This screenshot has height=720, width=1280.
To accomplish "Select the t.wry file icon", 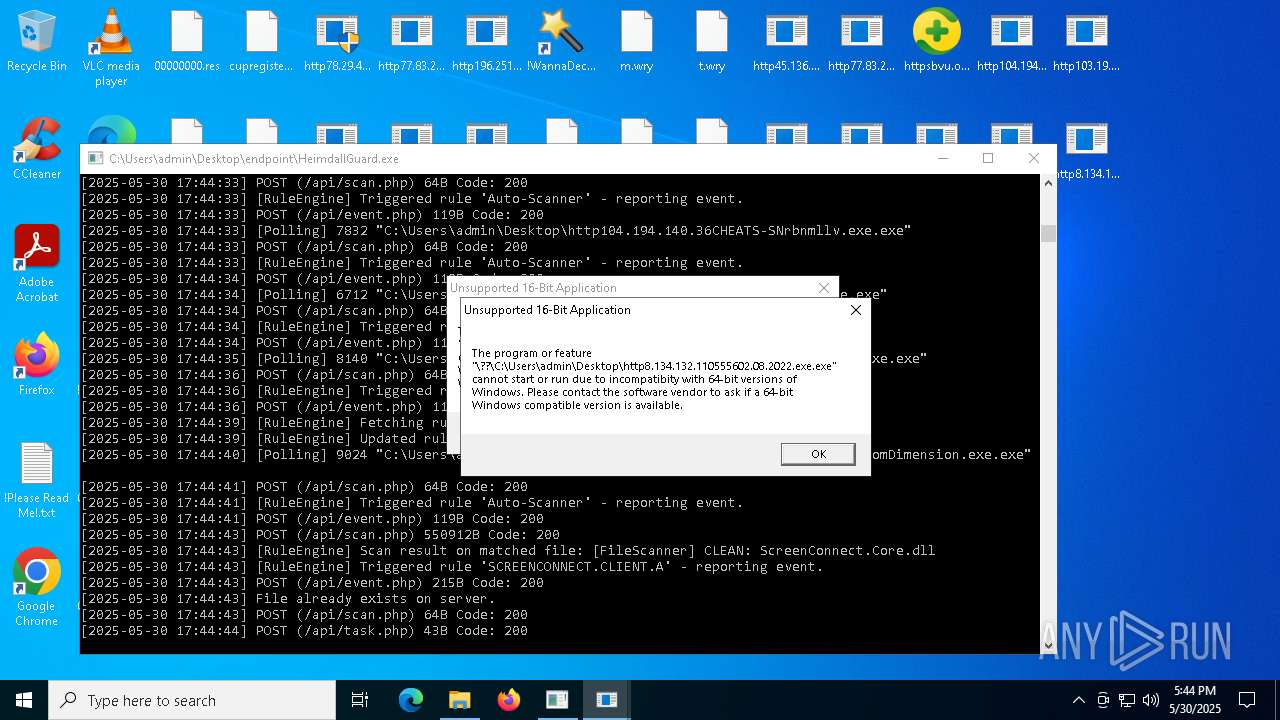I will tap(711, 42).
